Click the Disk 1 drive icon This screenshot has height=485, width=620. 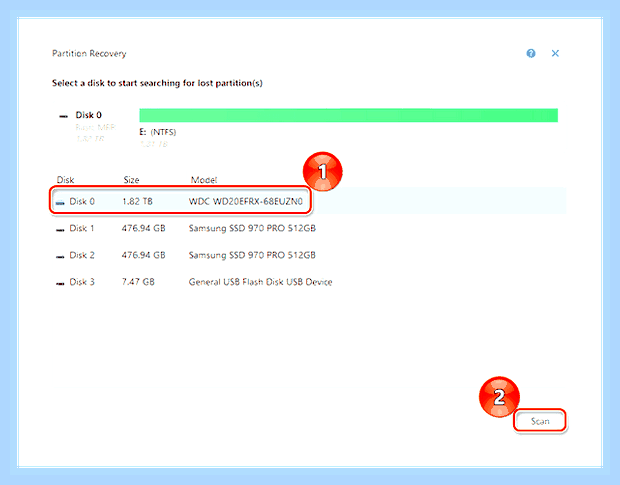coord(60,230)
